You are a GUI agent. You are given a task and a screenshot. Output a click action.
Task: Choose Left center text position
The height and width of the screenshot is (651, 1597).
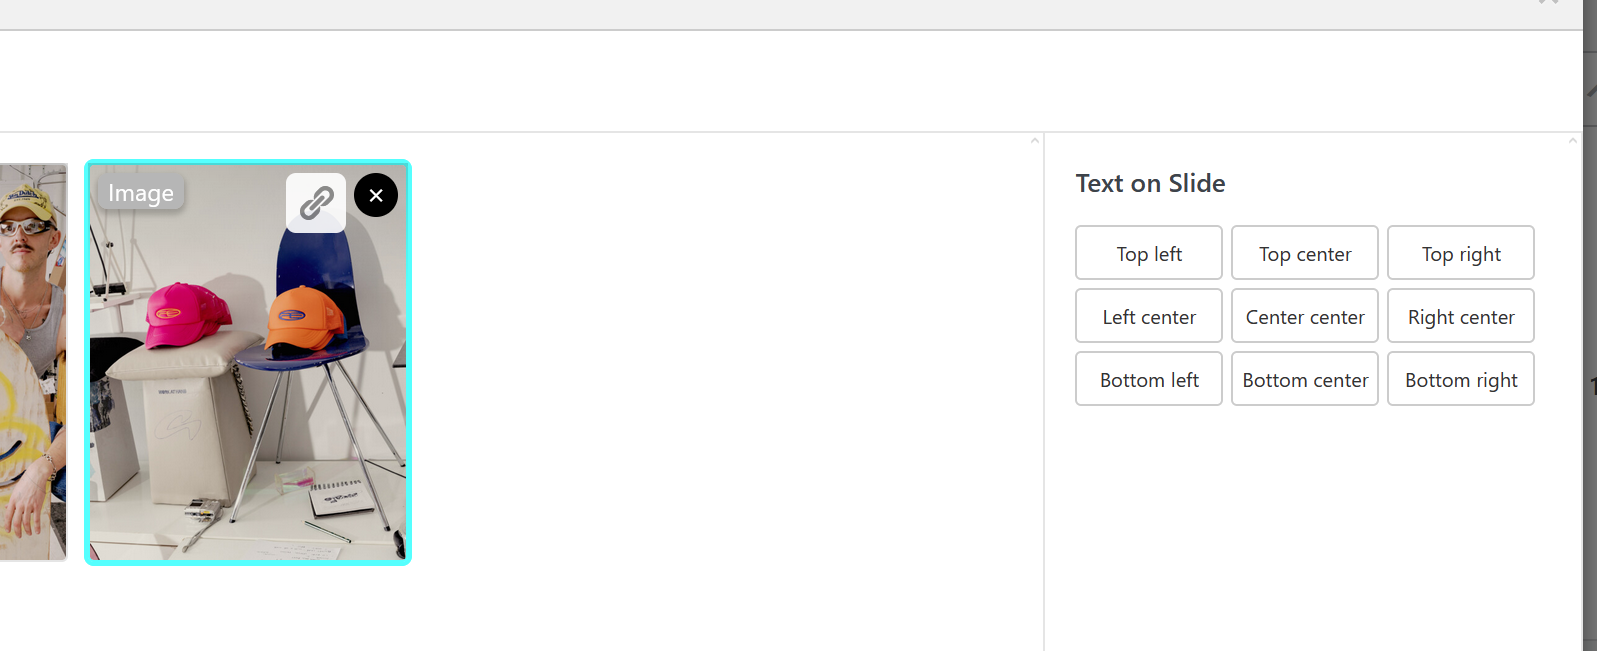coord(1149,316)
